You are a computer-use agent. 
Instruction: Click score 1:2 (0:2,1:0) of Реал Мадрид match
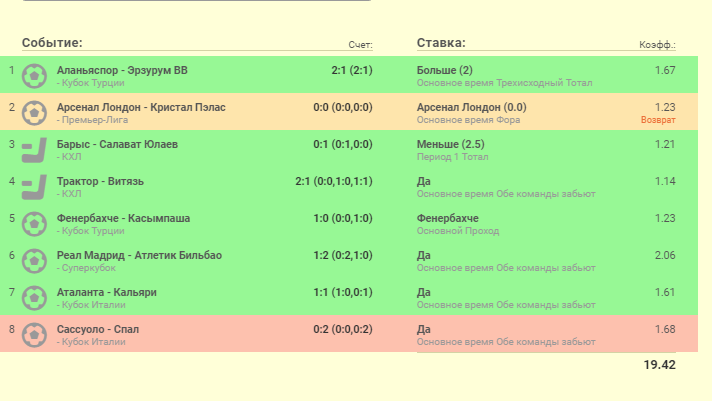343,256
